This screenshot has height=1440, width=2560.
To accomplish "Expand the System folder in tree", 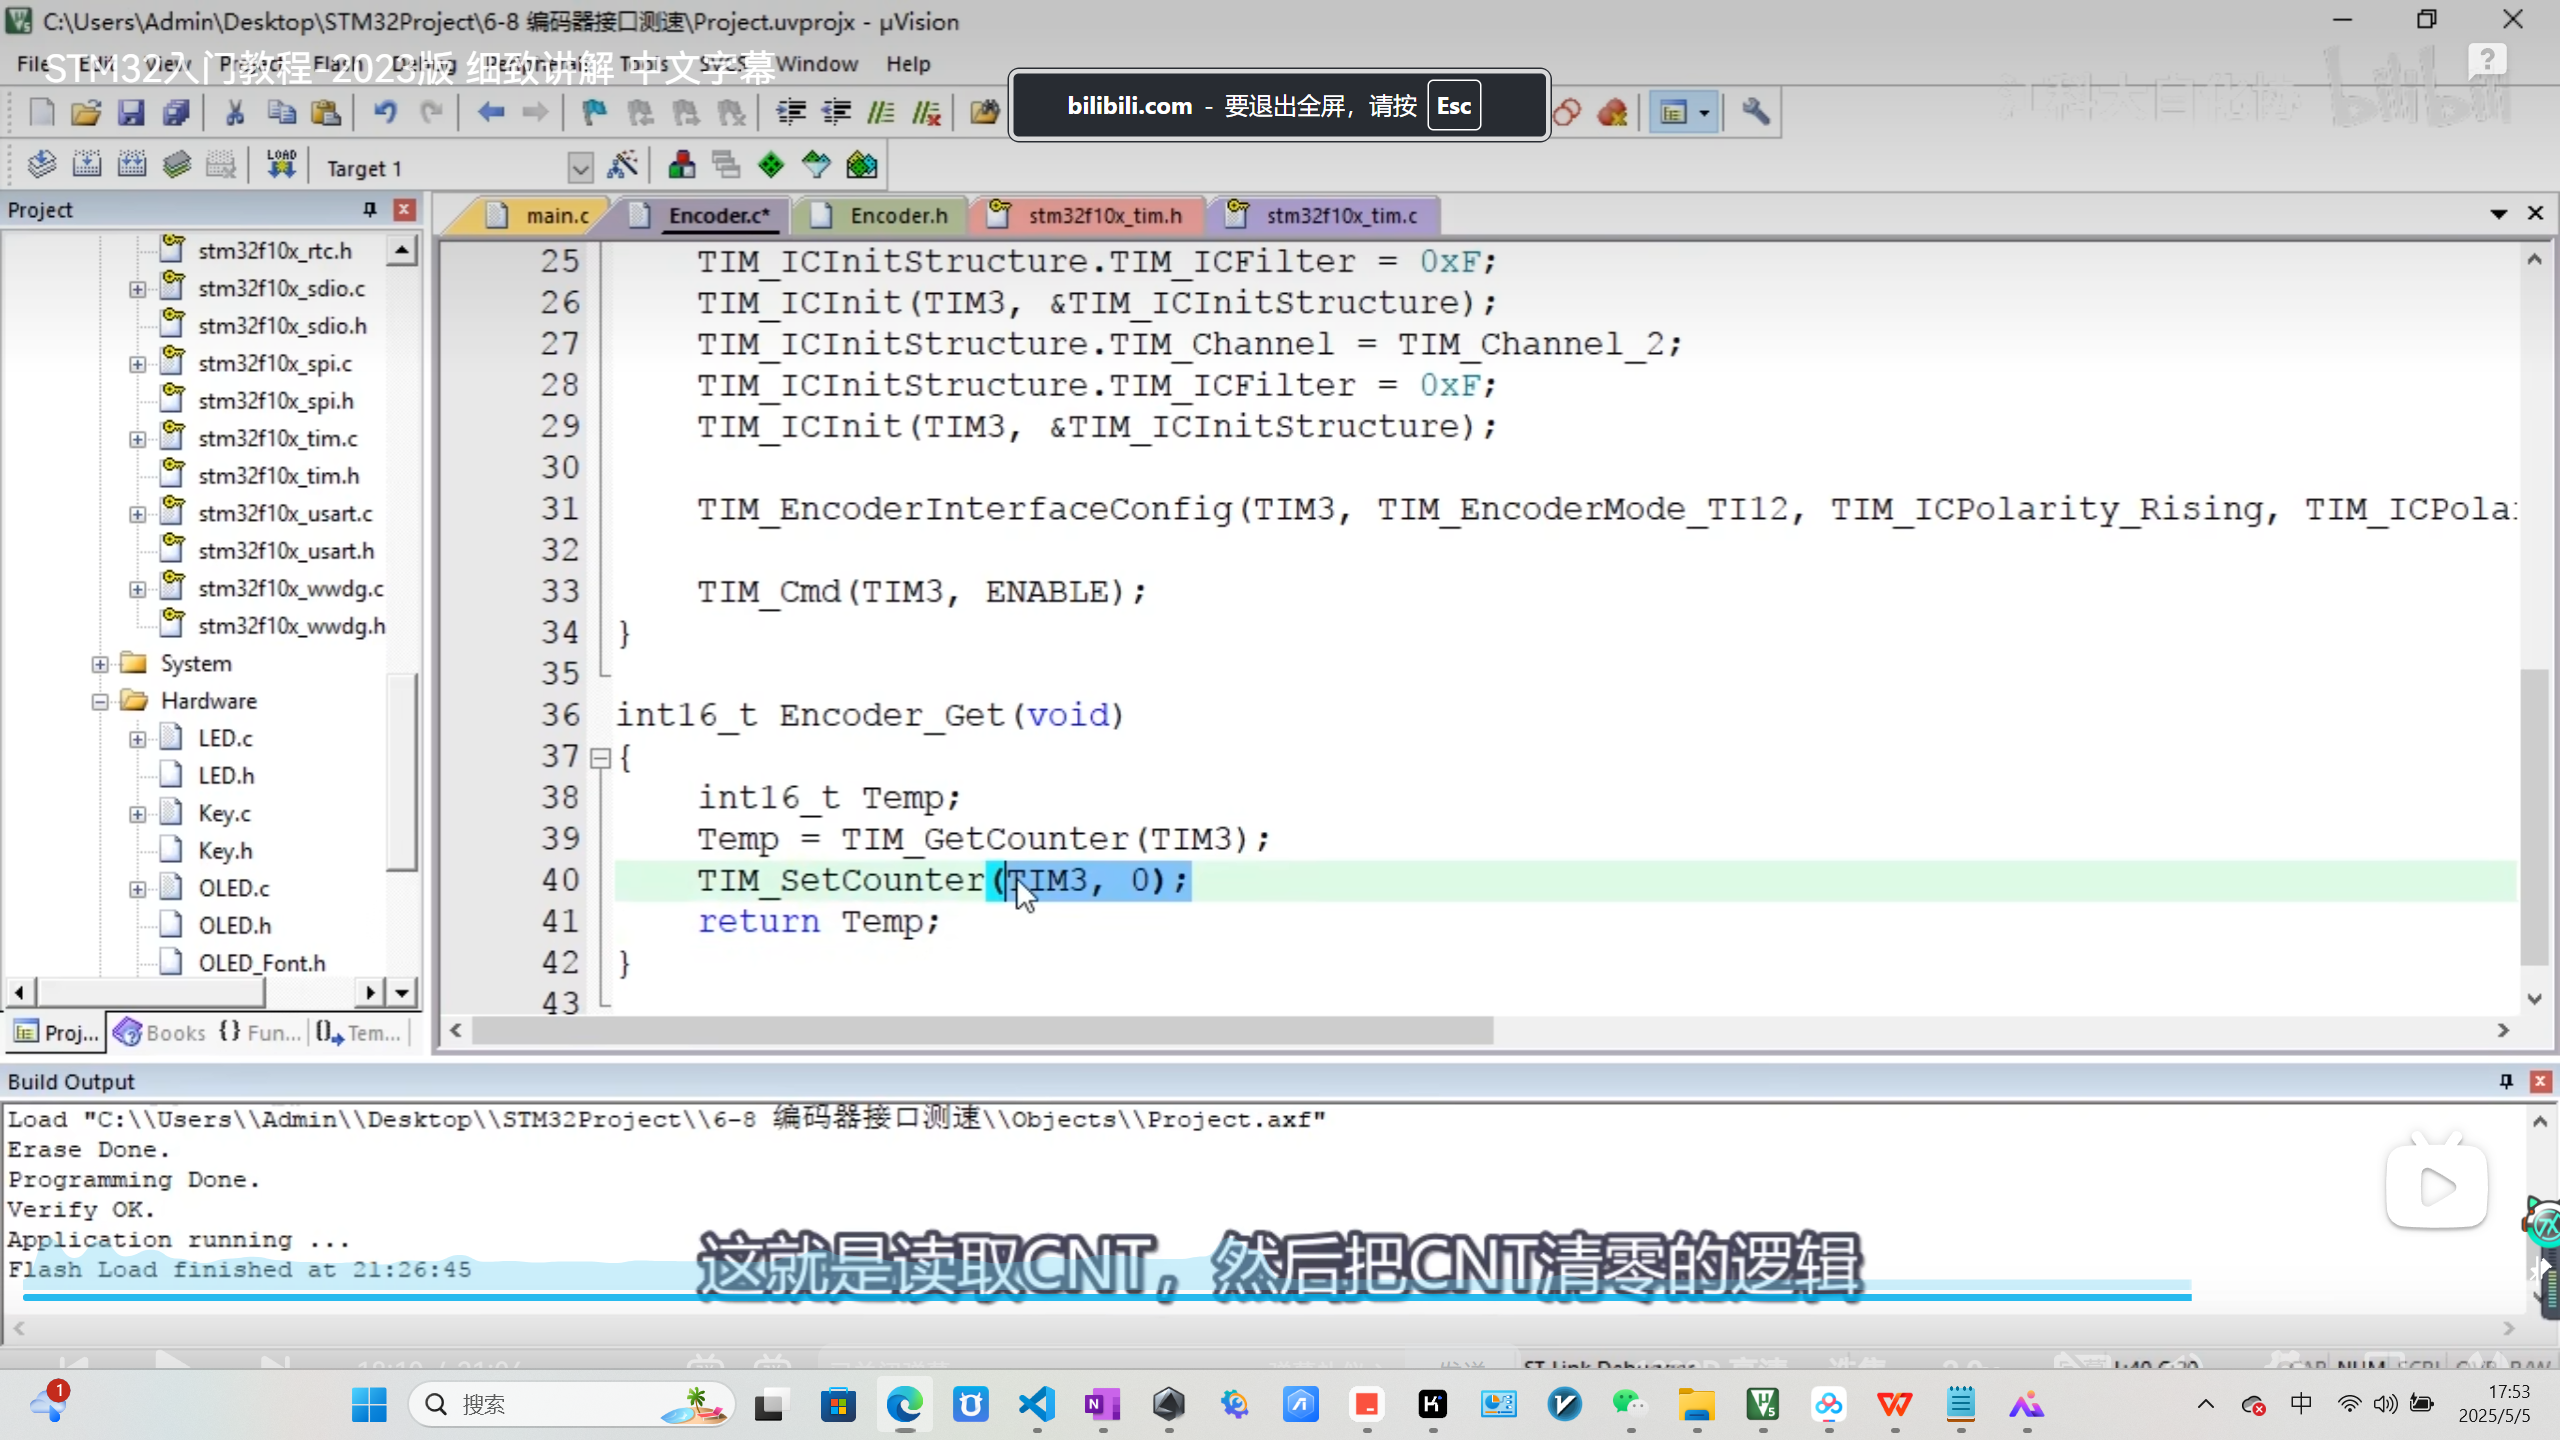I will point(100,664).
